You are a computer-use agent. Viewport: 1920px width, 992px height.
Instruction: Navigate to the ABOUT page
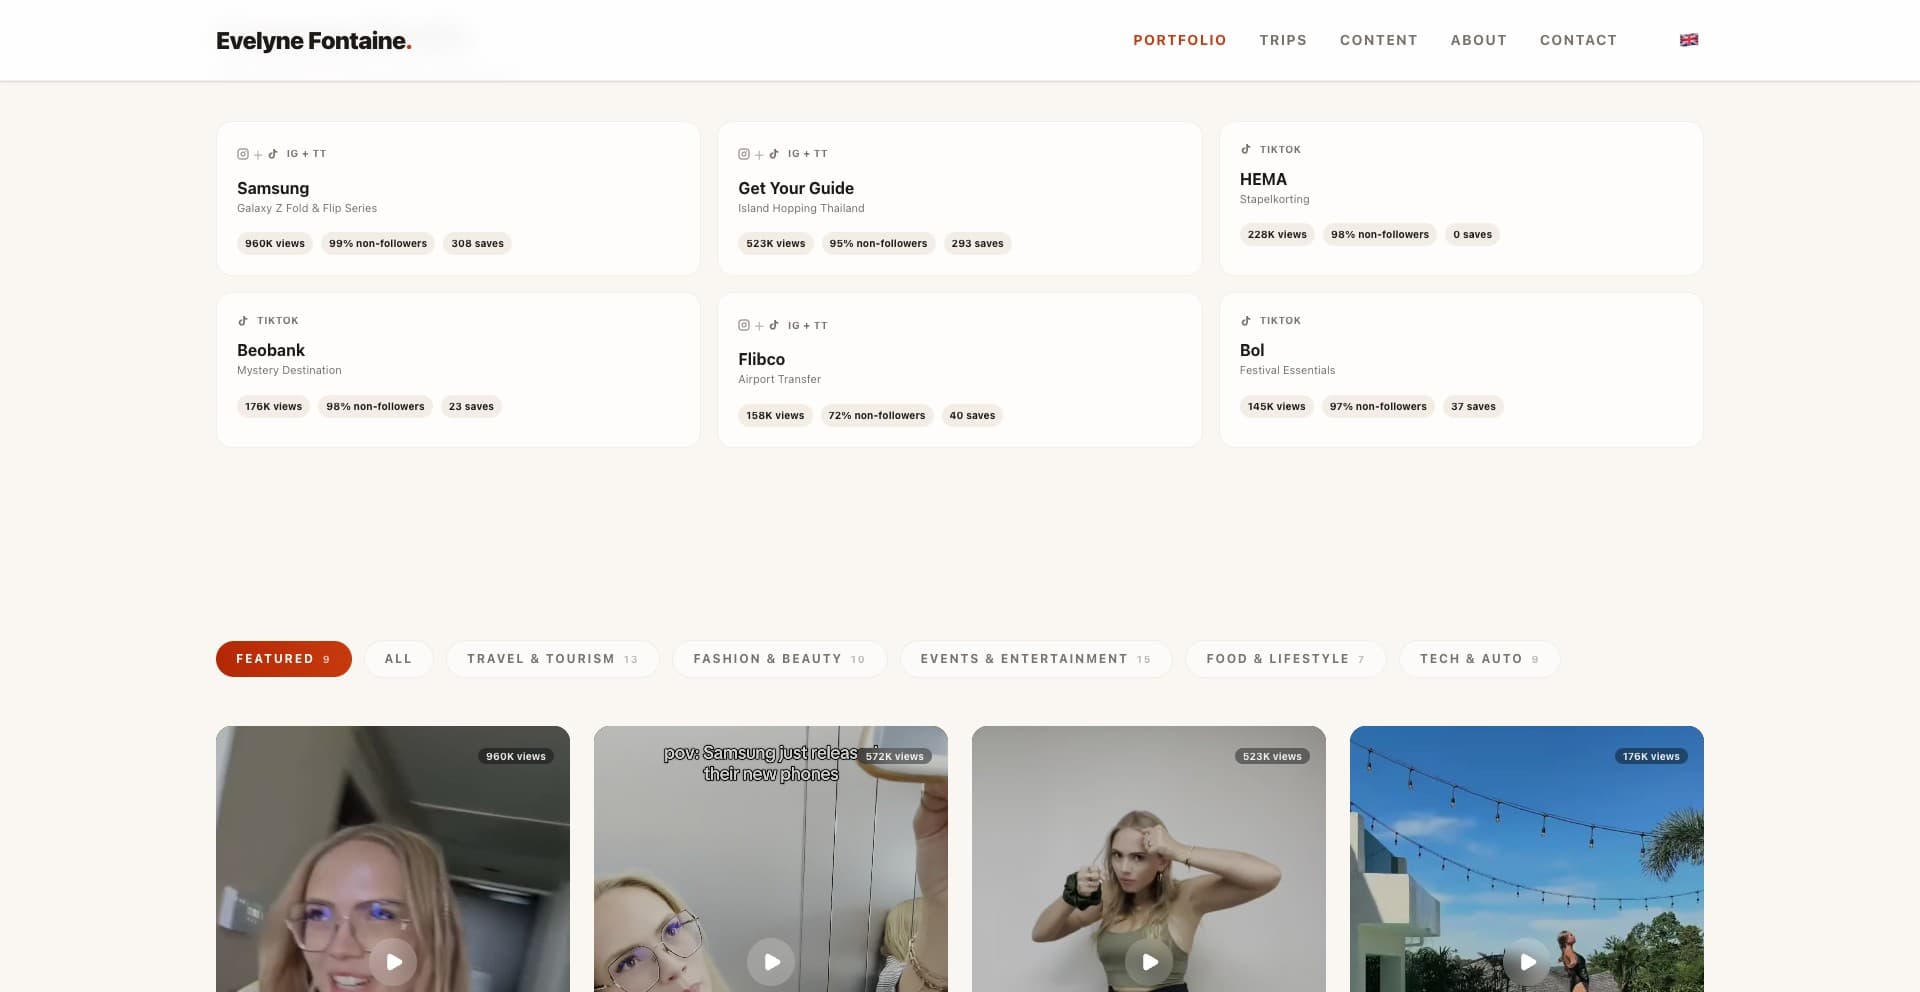pos(1479,40)
